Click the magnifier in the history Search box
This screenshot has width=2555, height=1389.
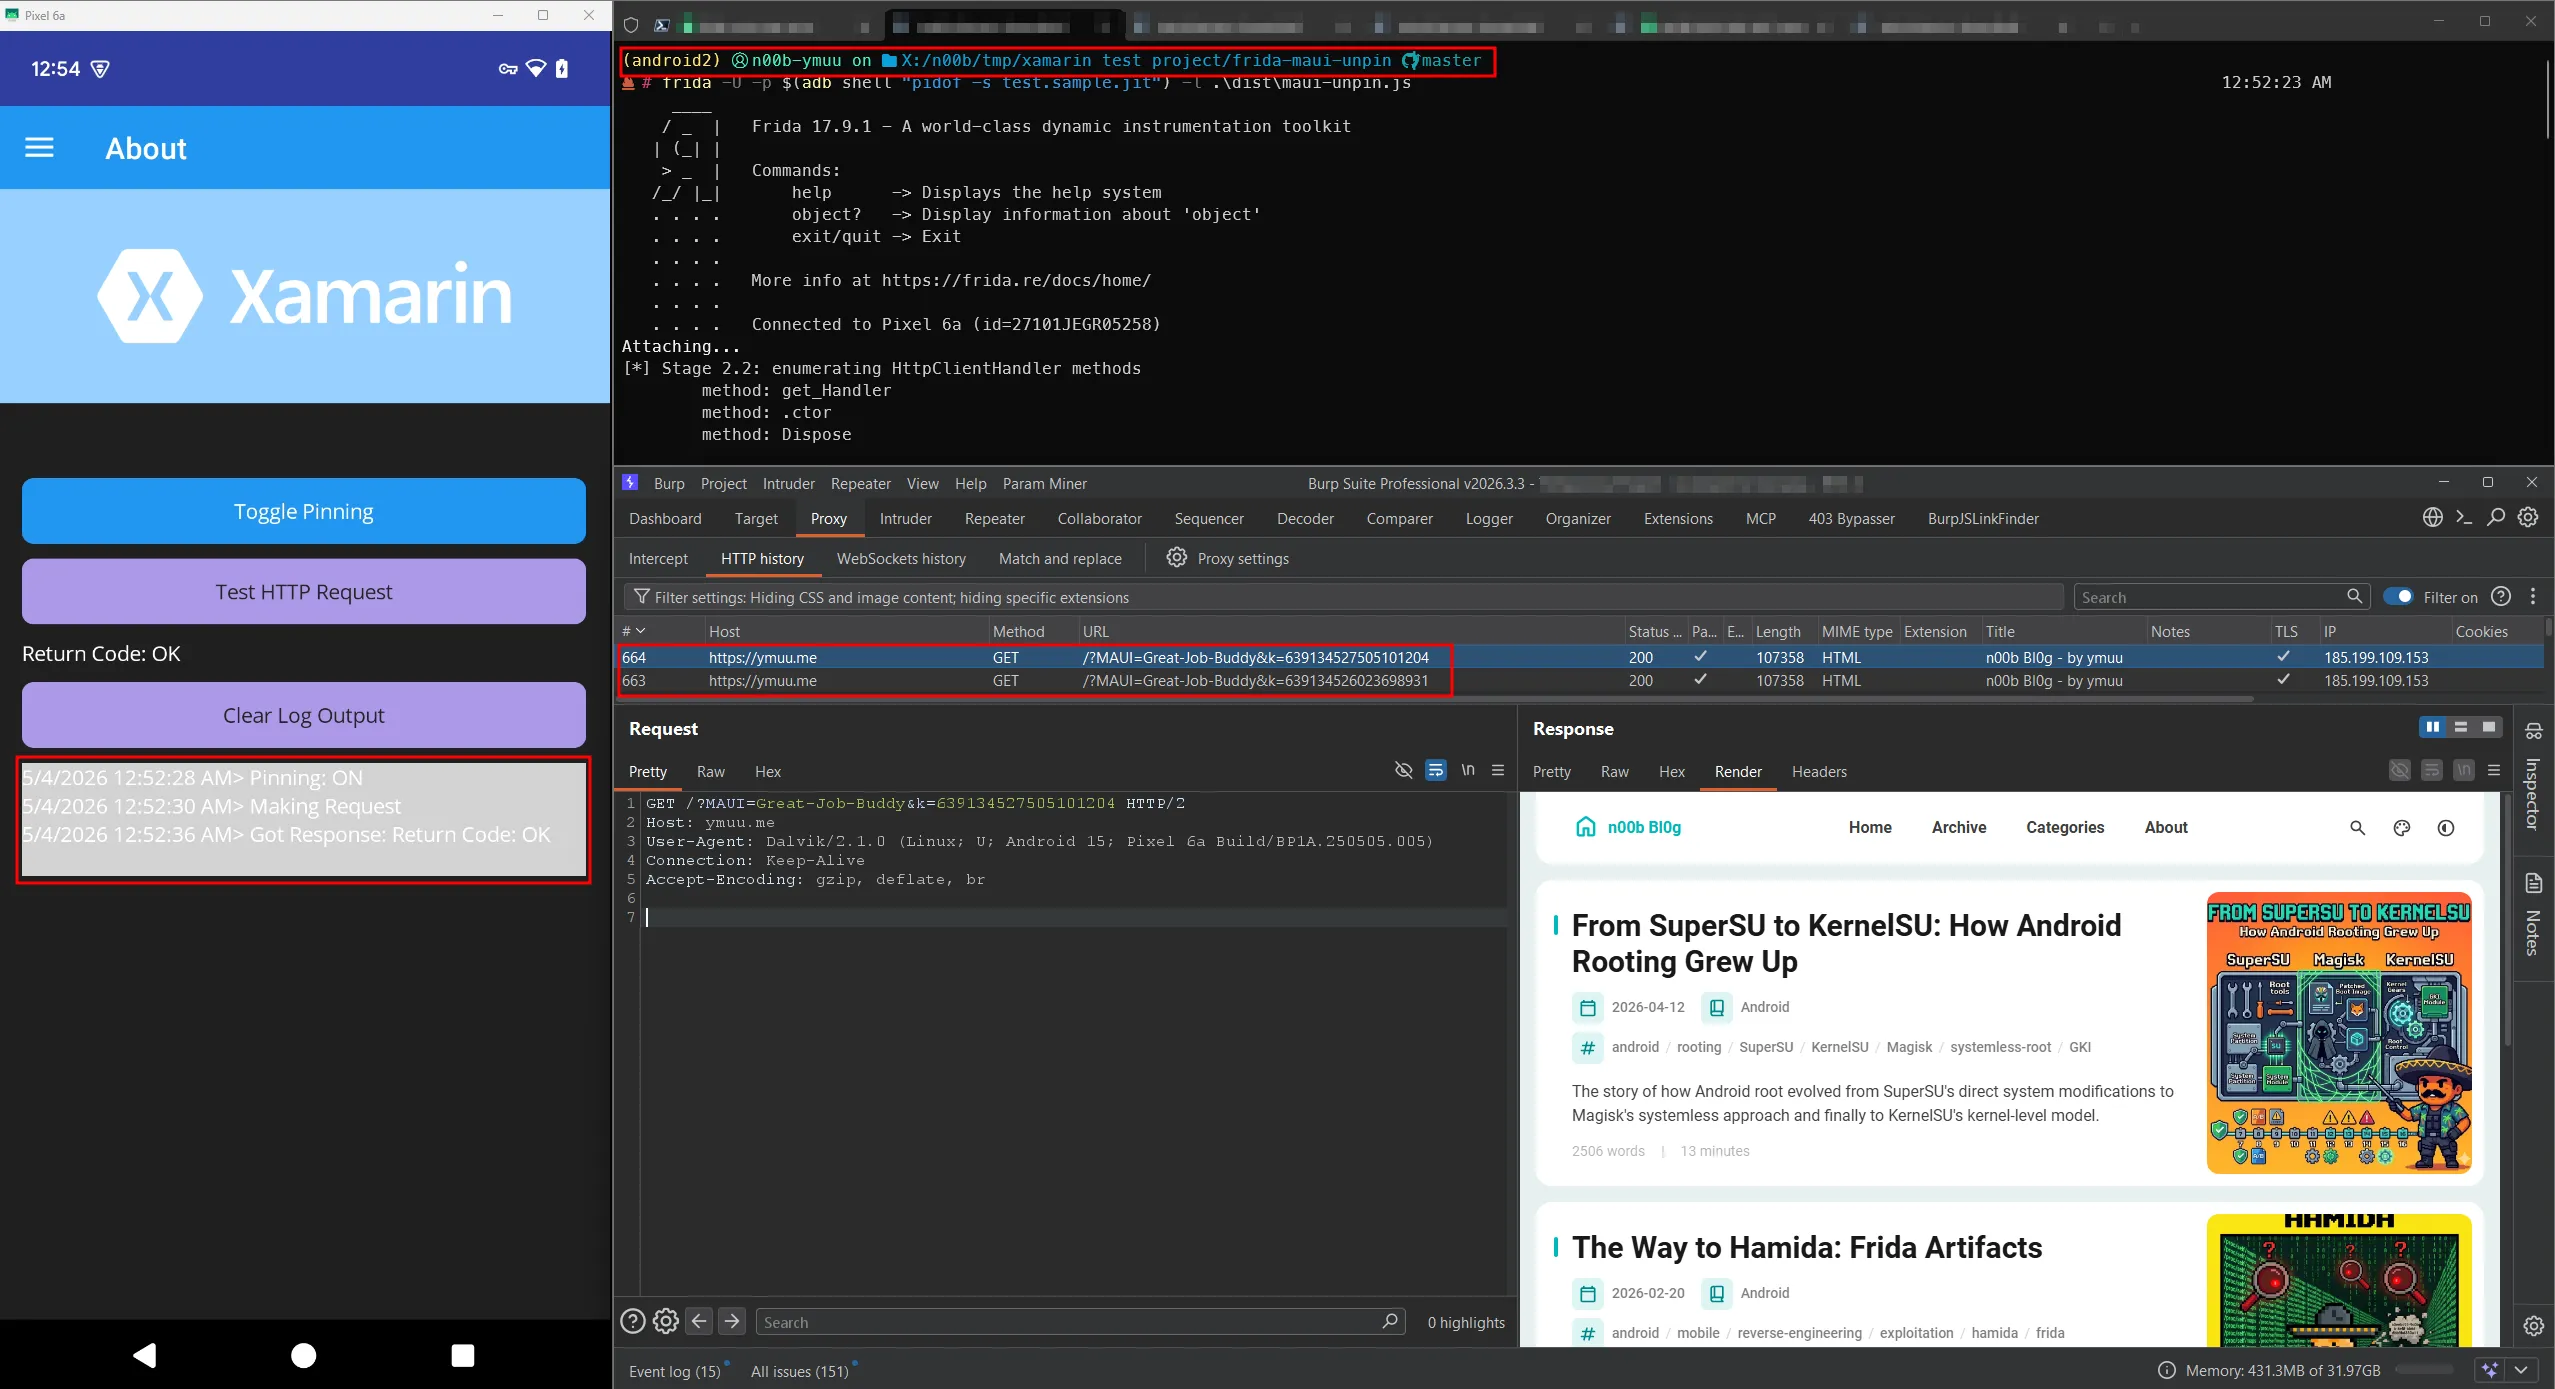tap(2355, 597)
